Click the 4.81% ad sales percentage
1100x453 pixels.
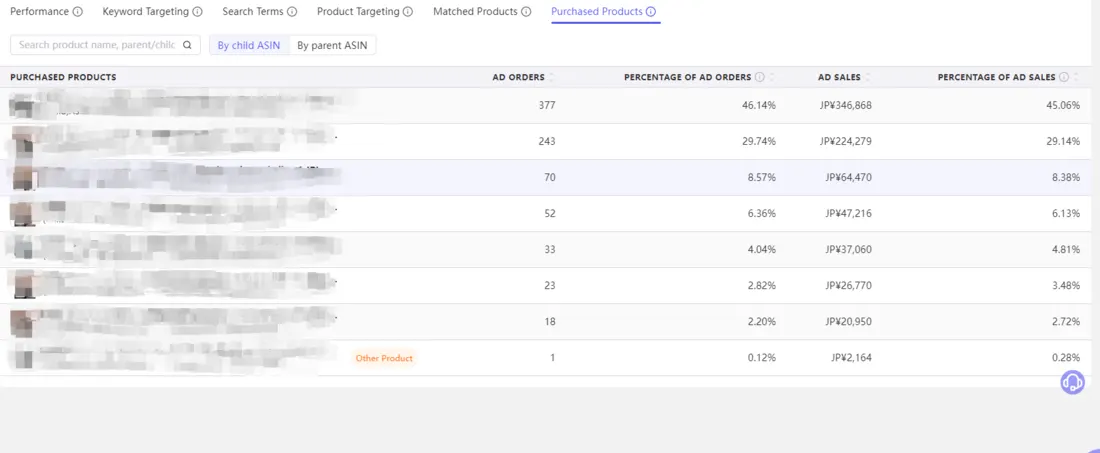[1066, 250]
